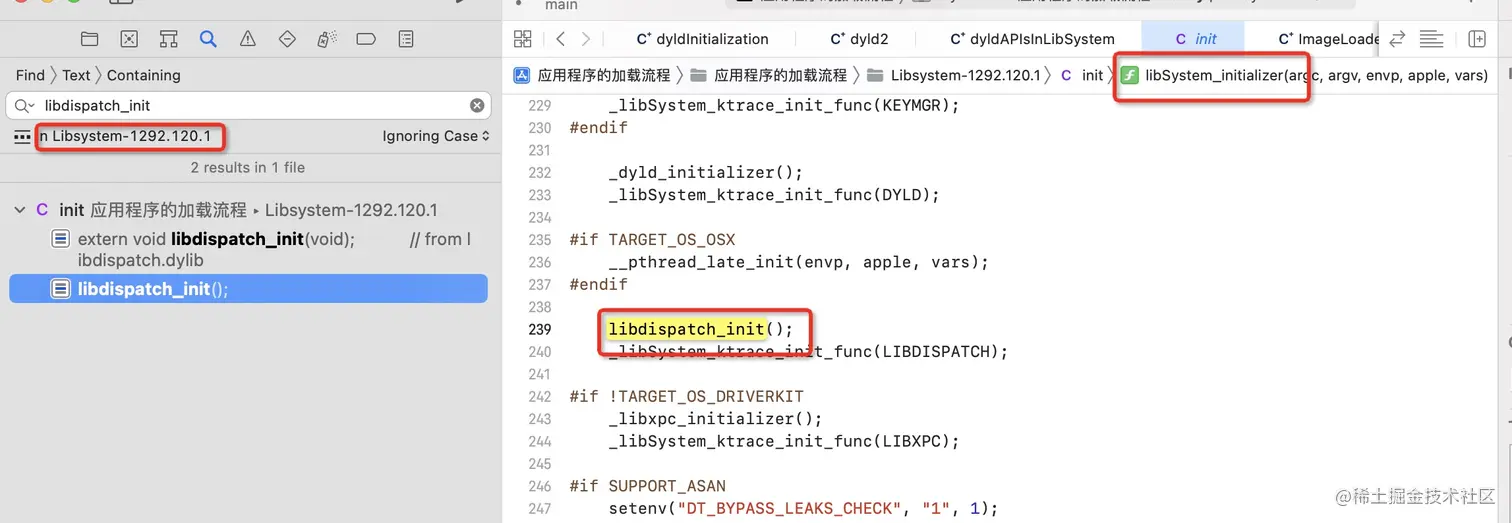Collapse the init file result group
The width and height of the screenshot is (1512, 523).
pyautogui.click(x=19, y=210)
